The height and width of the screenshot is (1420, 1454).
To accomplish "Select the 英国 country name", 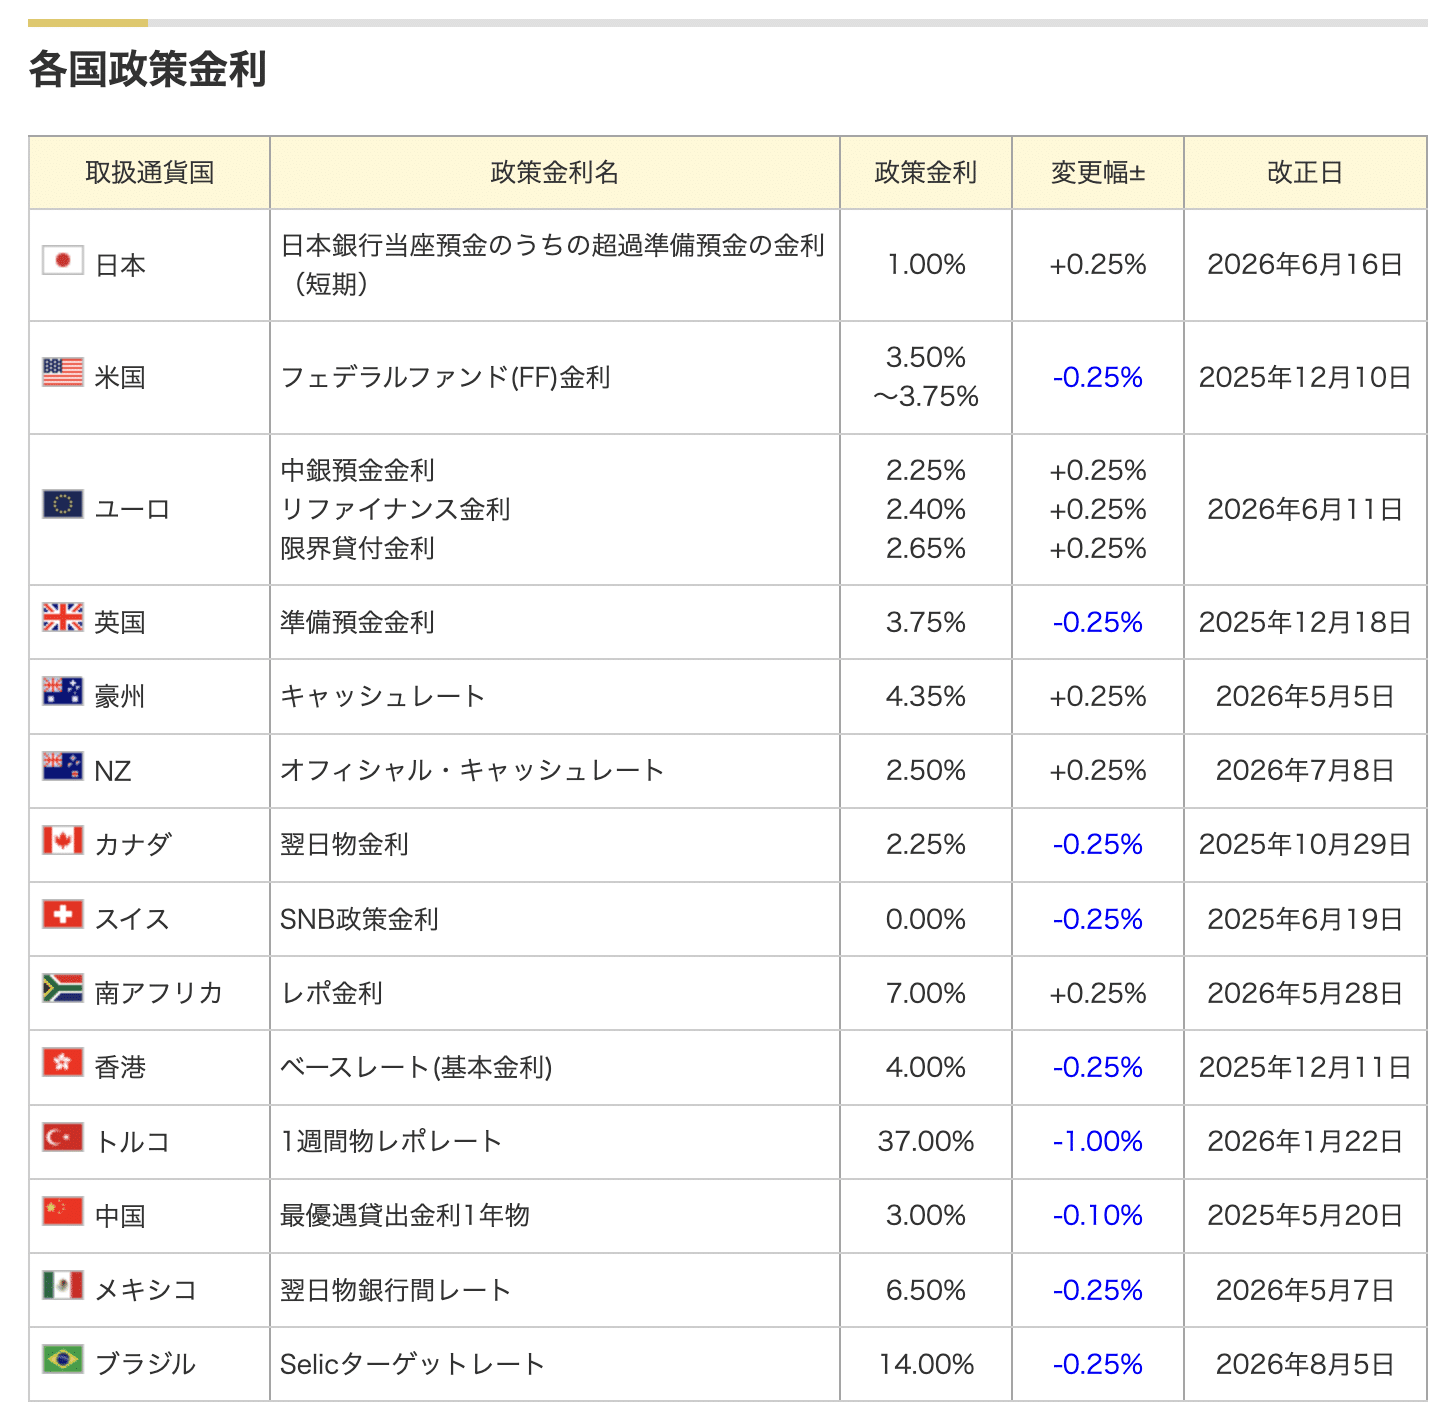I will 120,622.
